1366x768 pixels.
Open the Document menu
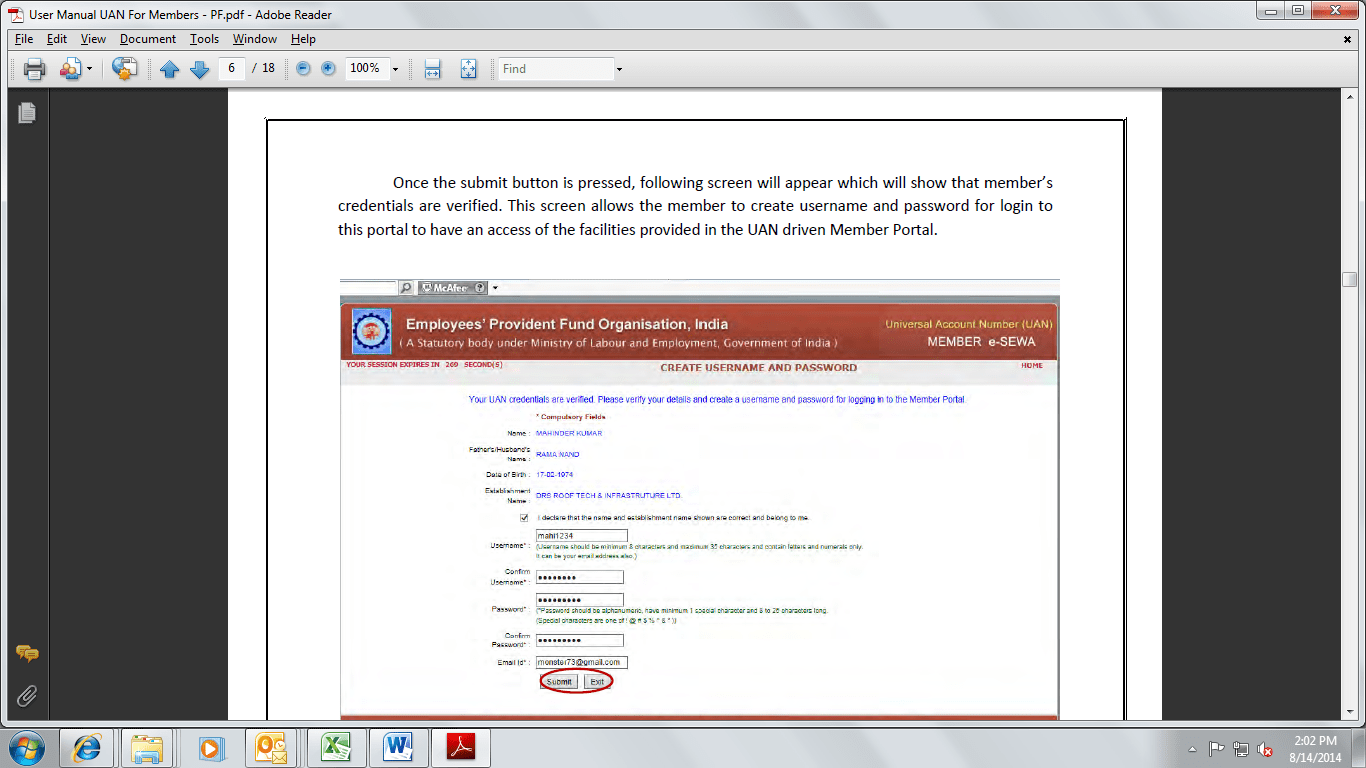(148, 39)
